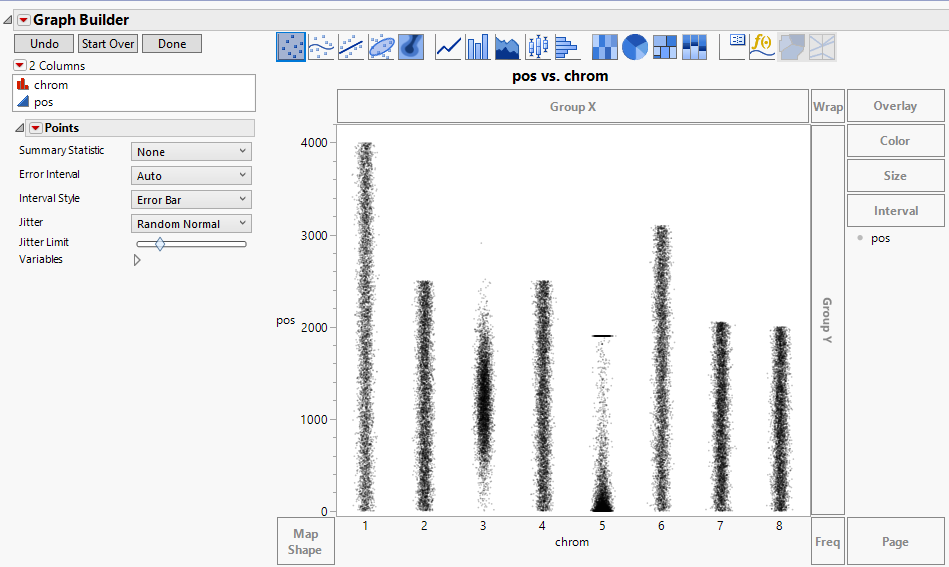The width and height of the screenshot is (949, 567).
Task: Select the Heatmap element icon
Action: coord(605,46)
